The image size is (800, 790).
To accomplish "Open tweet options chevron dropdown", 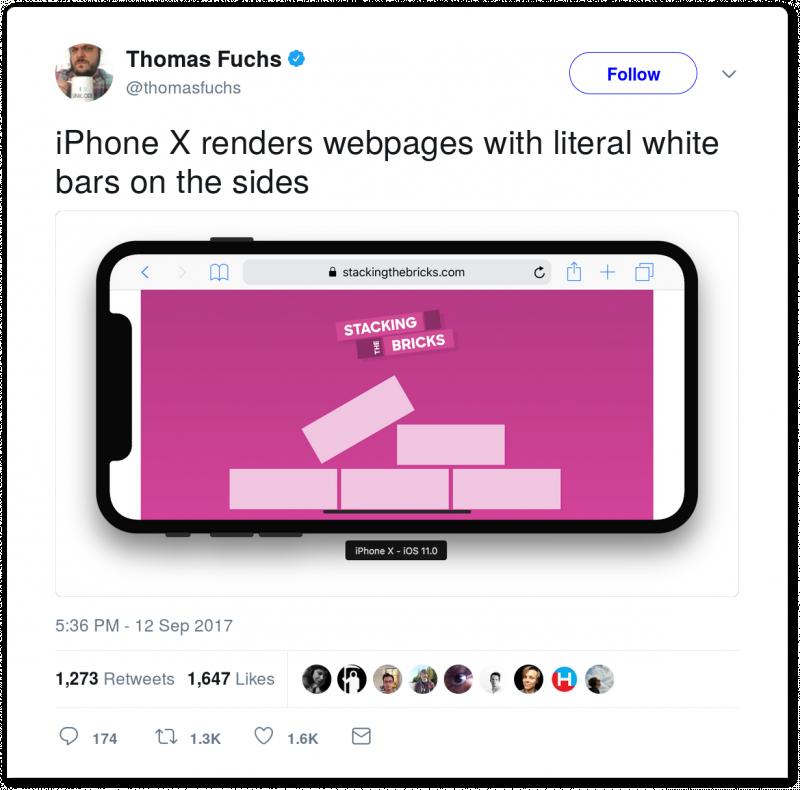I will pos(729,74).
